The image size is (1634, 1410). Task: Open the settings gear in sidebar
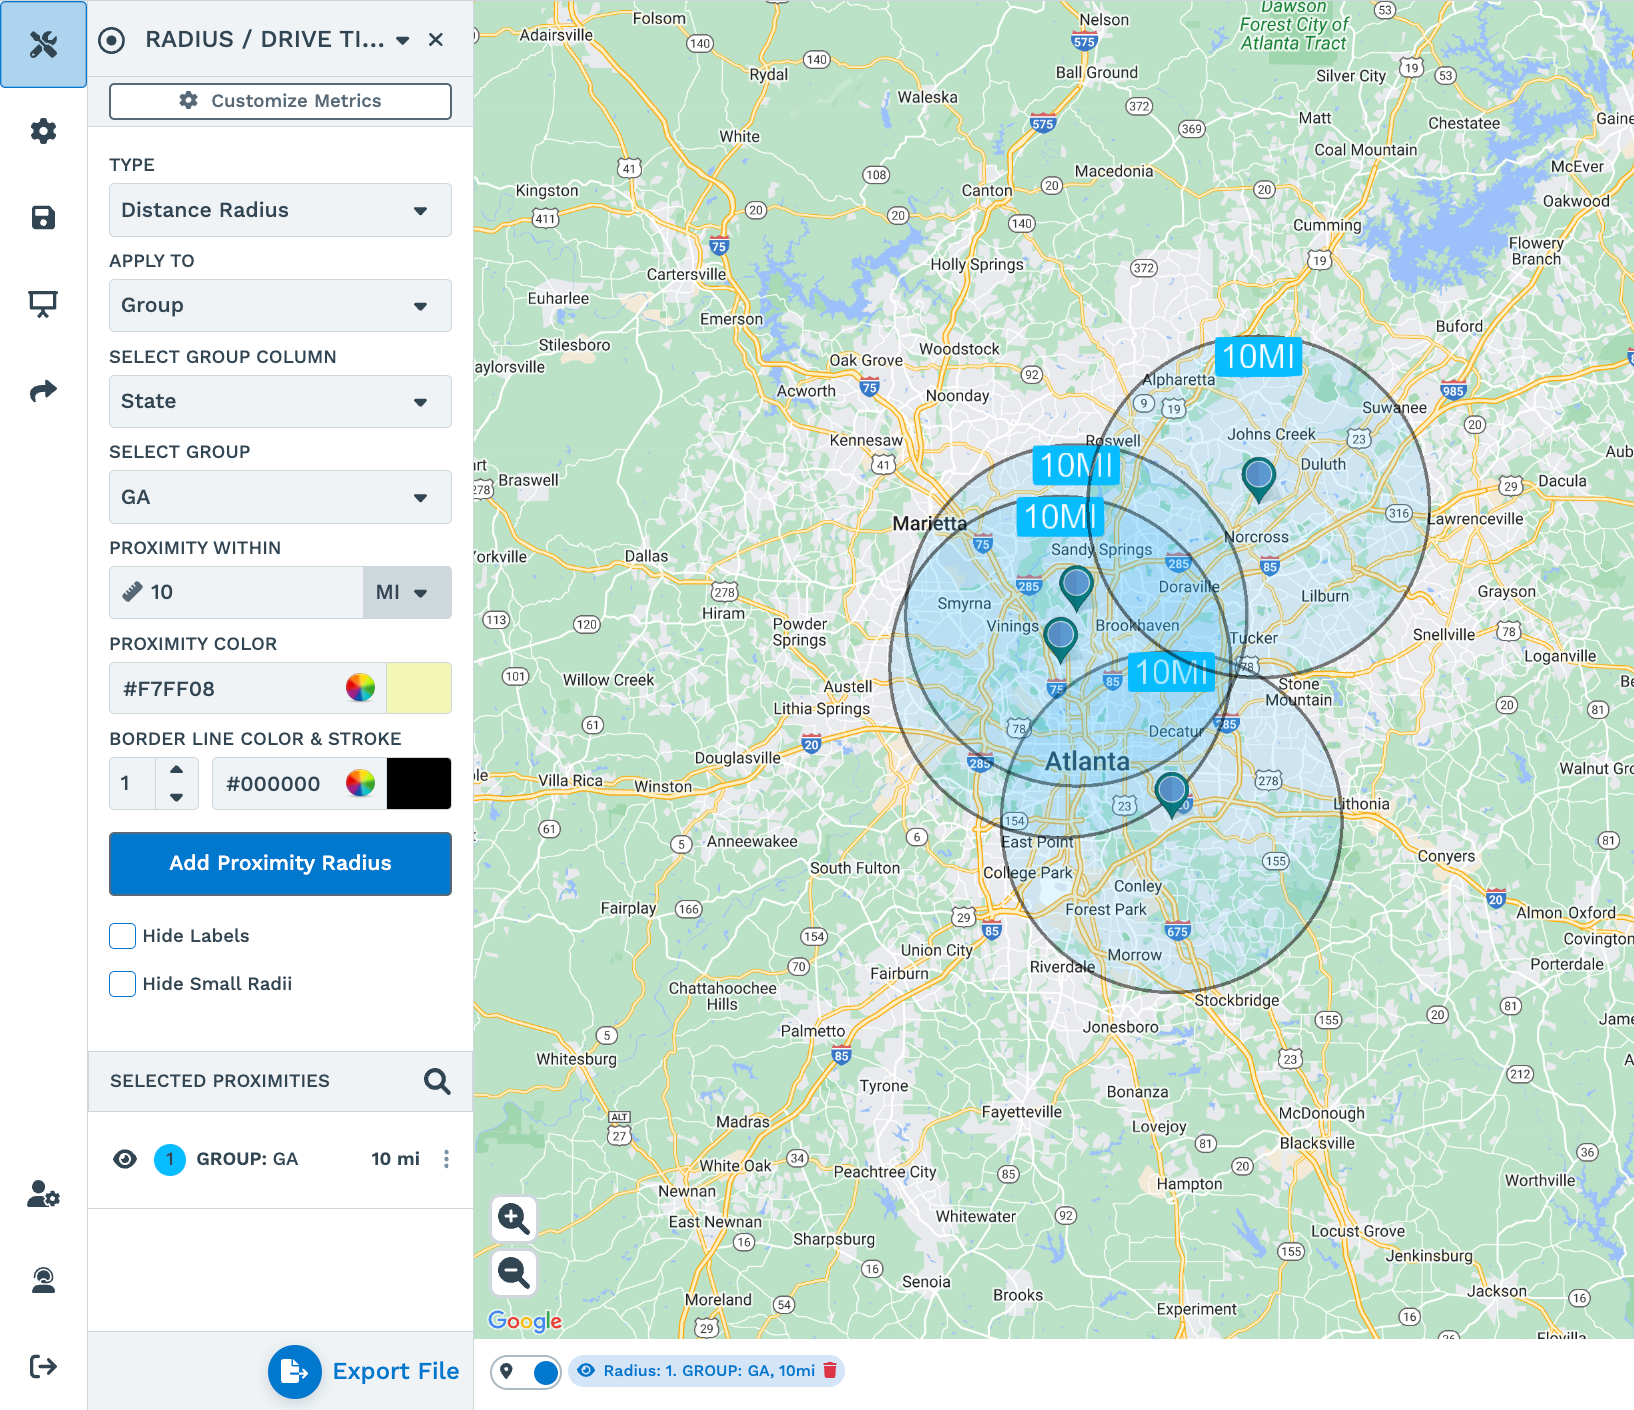pos(43,131)
